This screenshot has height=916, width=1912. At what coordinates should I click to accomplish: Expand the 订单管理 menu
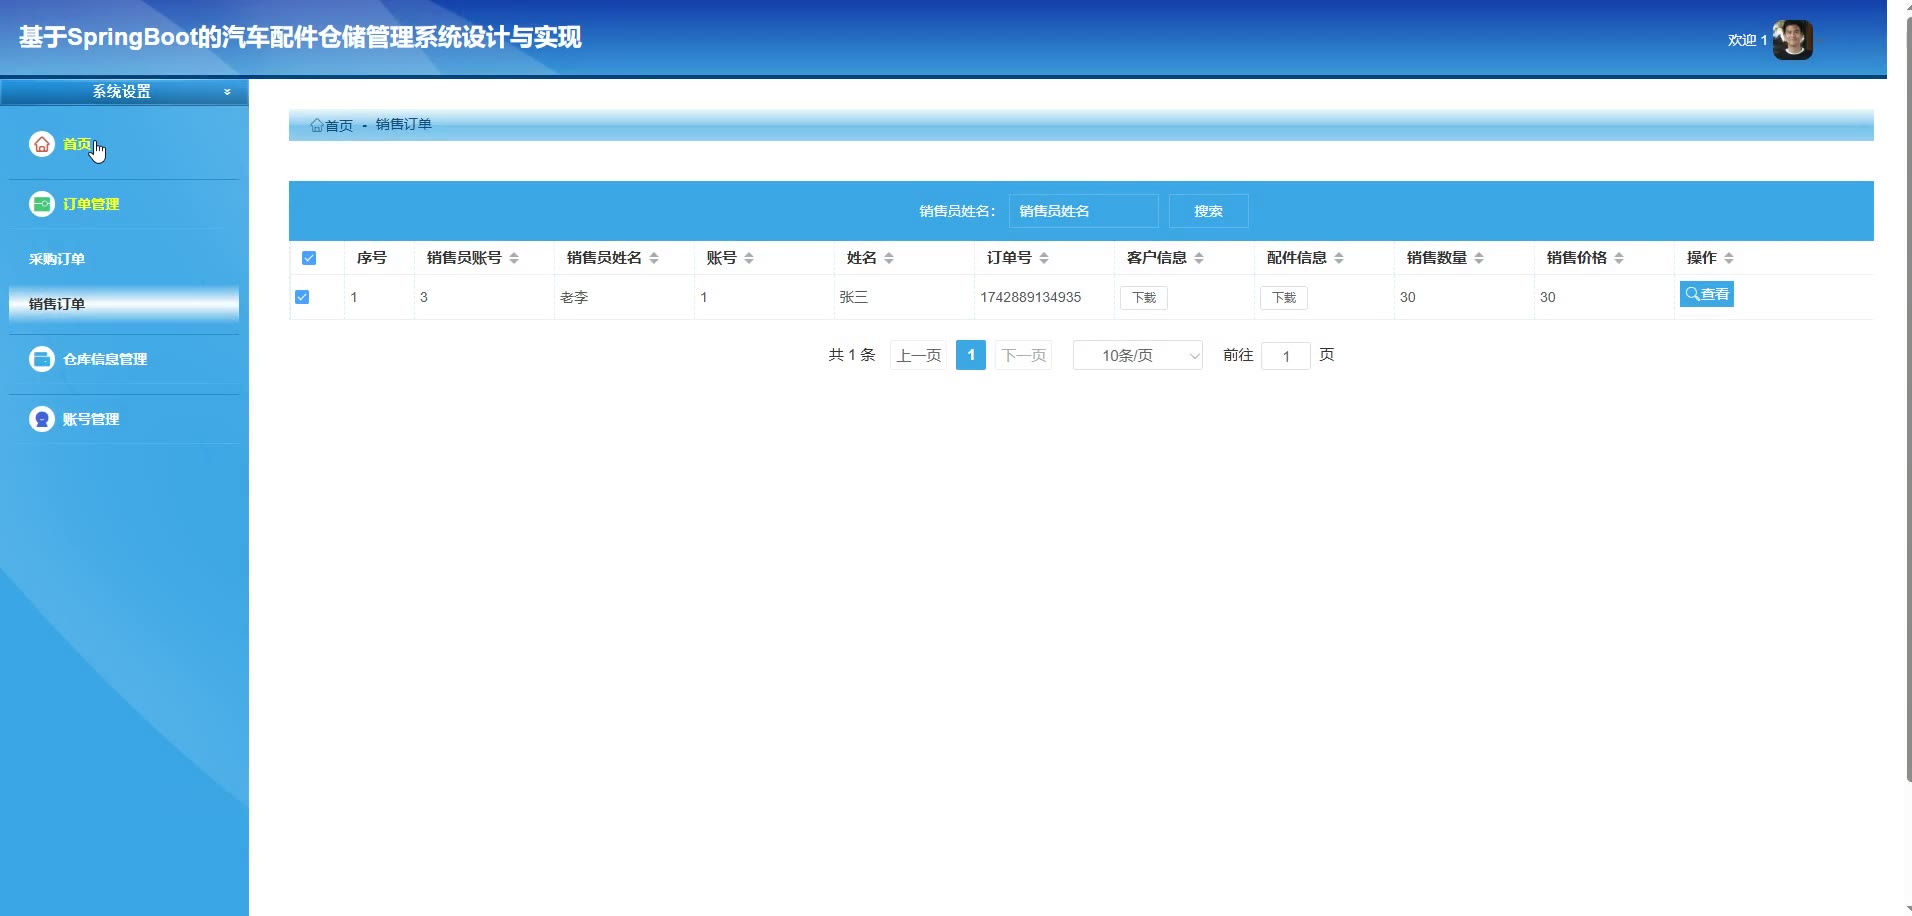click(x=91, y=204)
